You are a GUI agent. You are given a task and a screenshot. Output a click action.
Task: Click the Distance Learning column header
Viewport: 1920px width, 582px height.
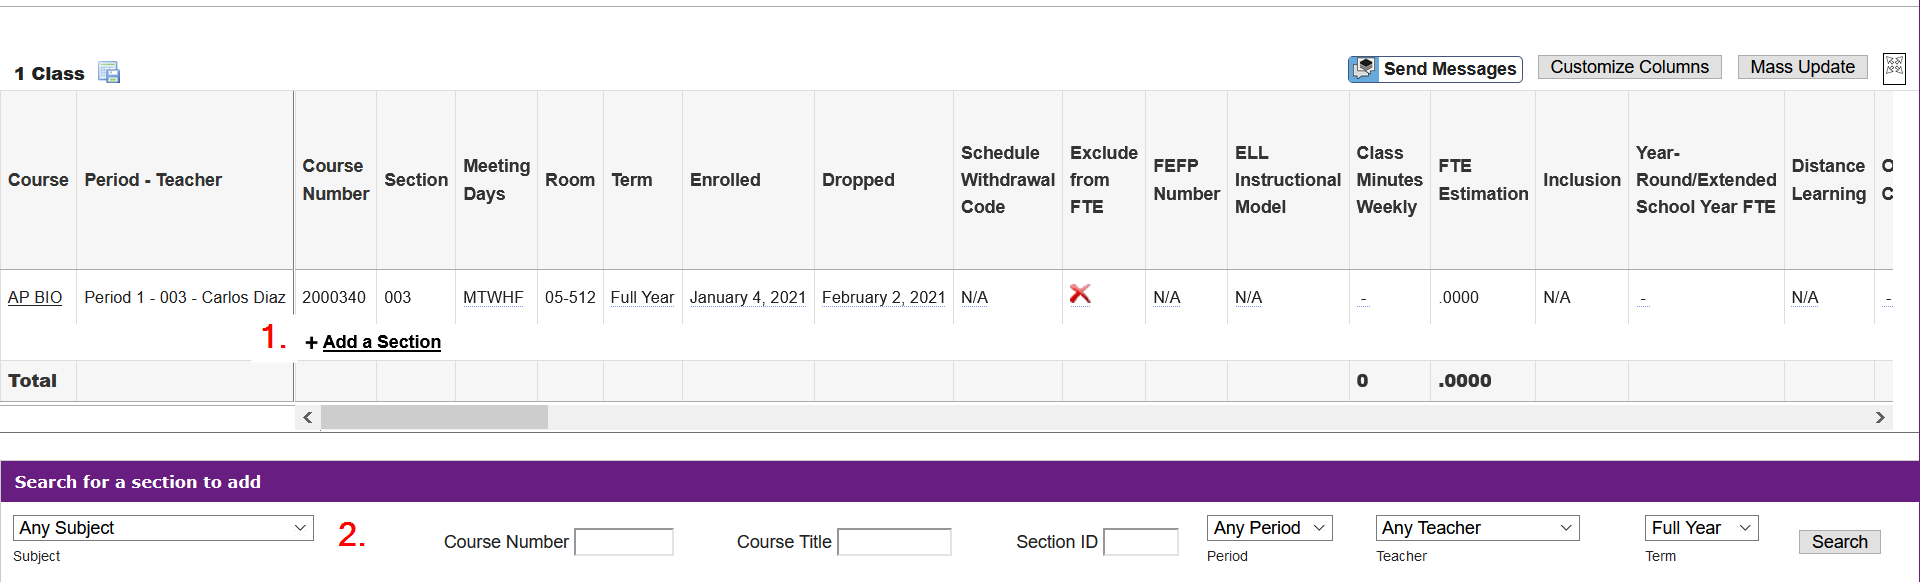pyautogui.click(x=1828, y=180)
